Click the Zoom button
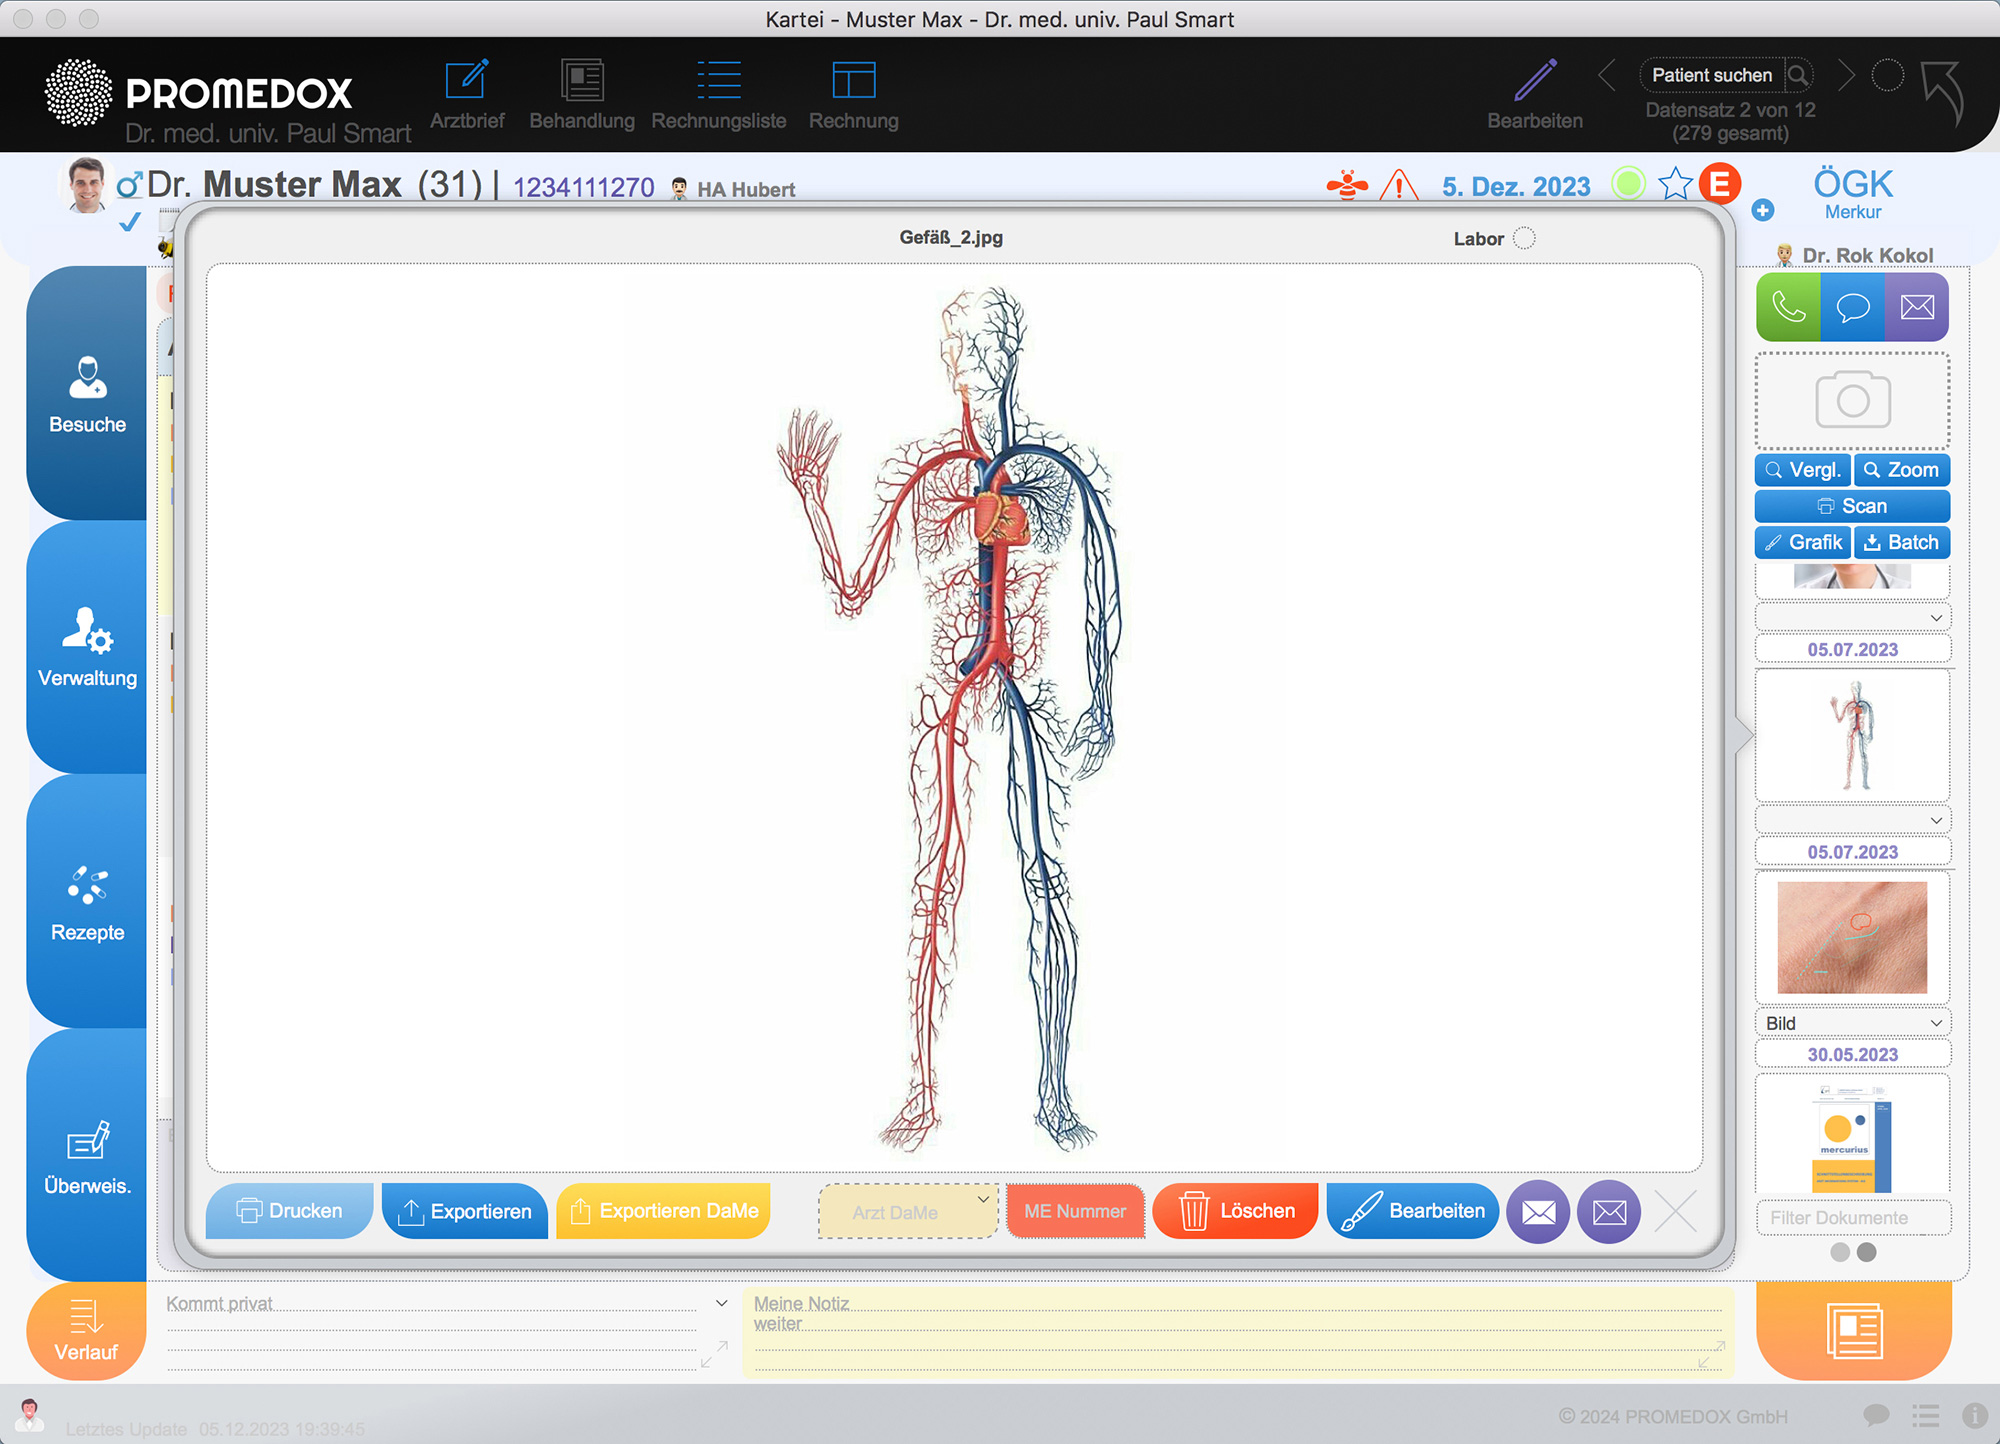The height and width of the screenshot is (1444, 2000). (x=1902, y=470)
